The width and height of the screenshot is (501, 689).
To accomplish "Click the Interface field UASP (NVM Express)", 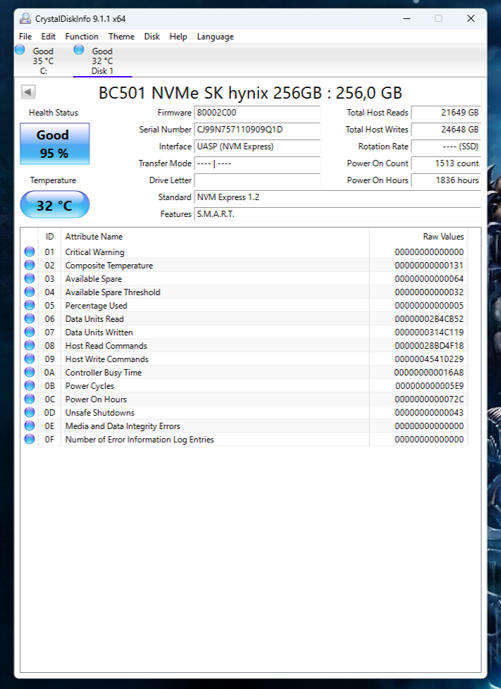I will pyautogui.click(x=257, y=146).
